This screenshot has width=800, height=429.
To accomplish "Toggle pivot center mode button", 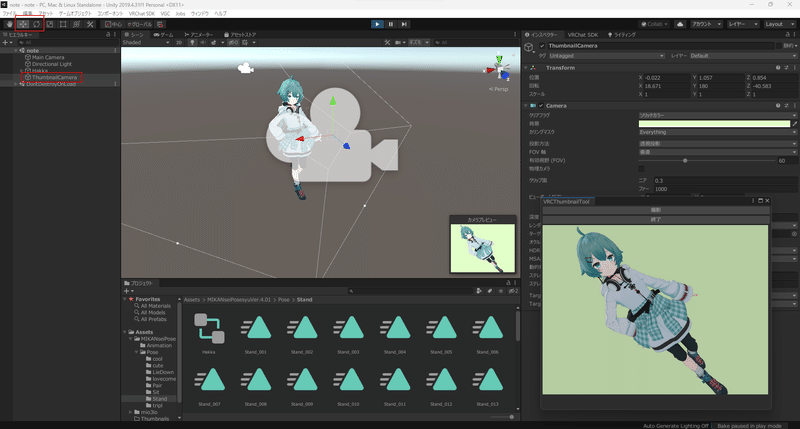I will 113,24.
